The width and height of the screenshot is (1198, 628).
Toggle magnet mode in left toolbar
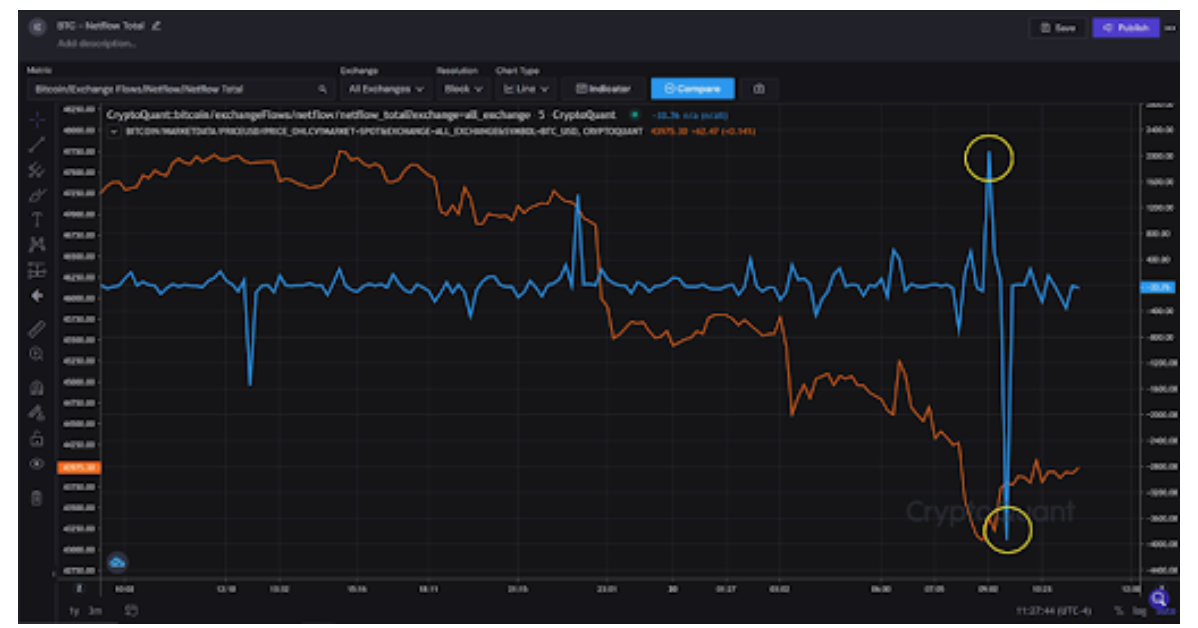37,387
